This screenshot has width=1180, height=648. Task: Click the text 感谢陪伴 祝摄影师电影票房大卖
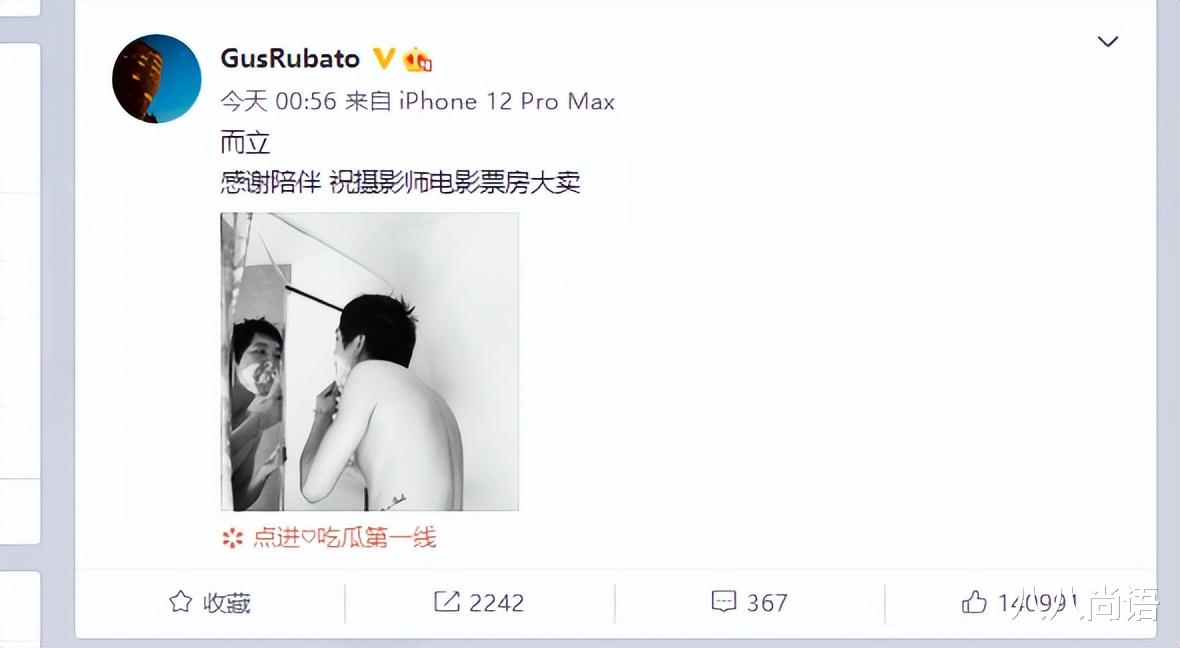tap(400, 182)
